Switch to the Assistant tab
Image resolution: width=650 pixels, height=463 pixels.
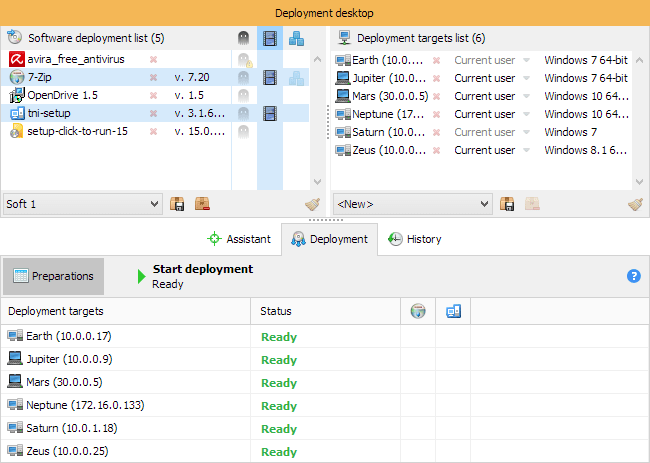point(239,239)
